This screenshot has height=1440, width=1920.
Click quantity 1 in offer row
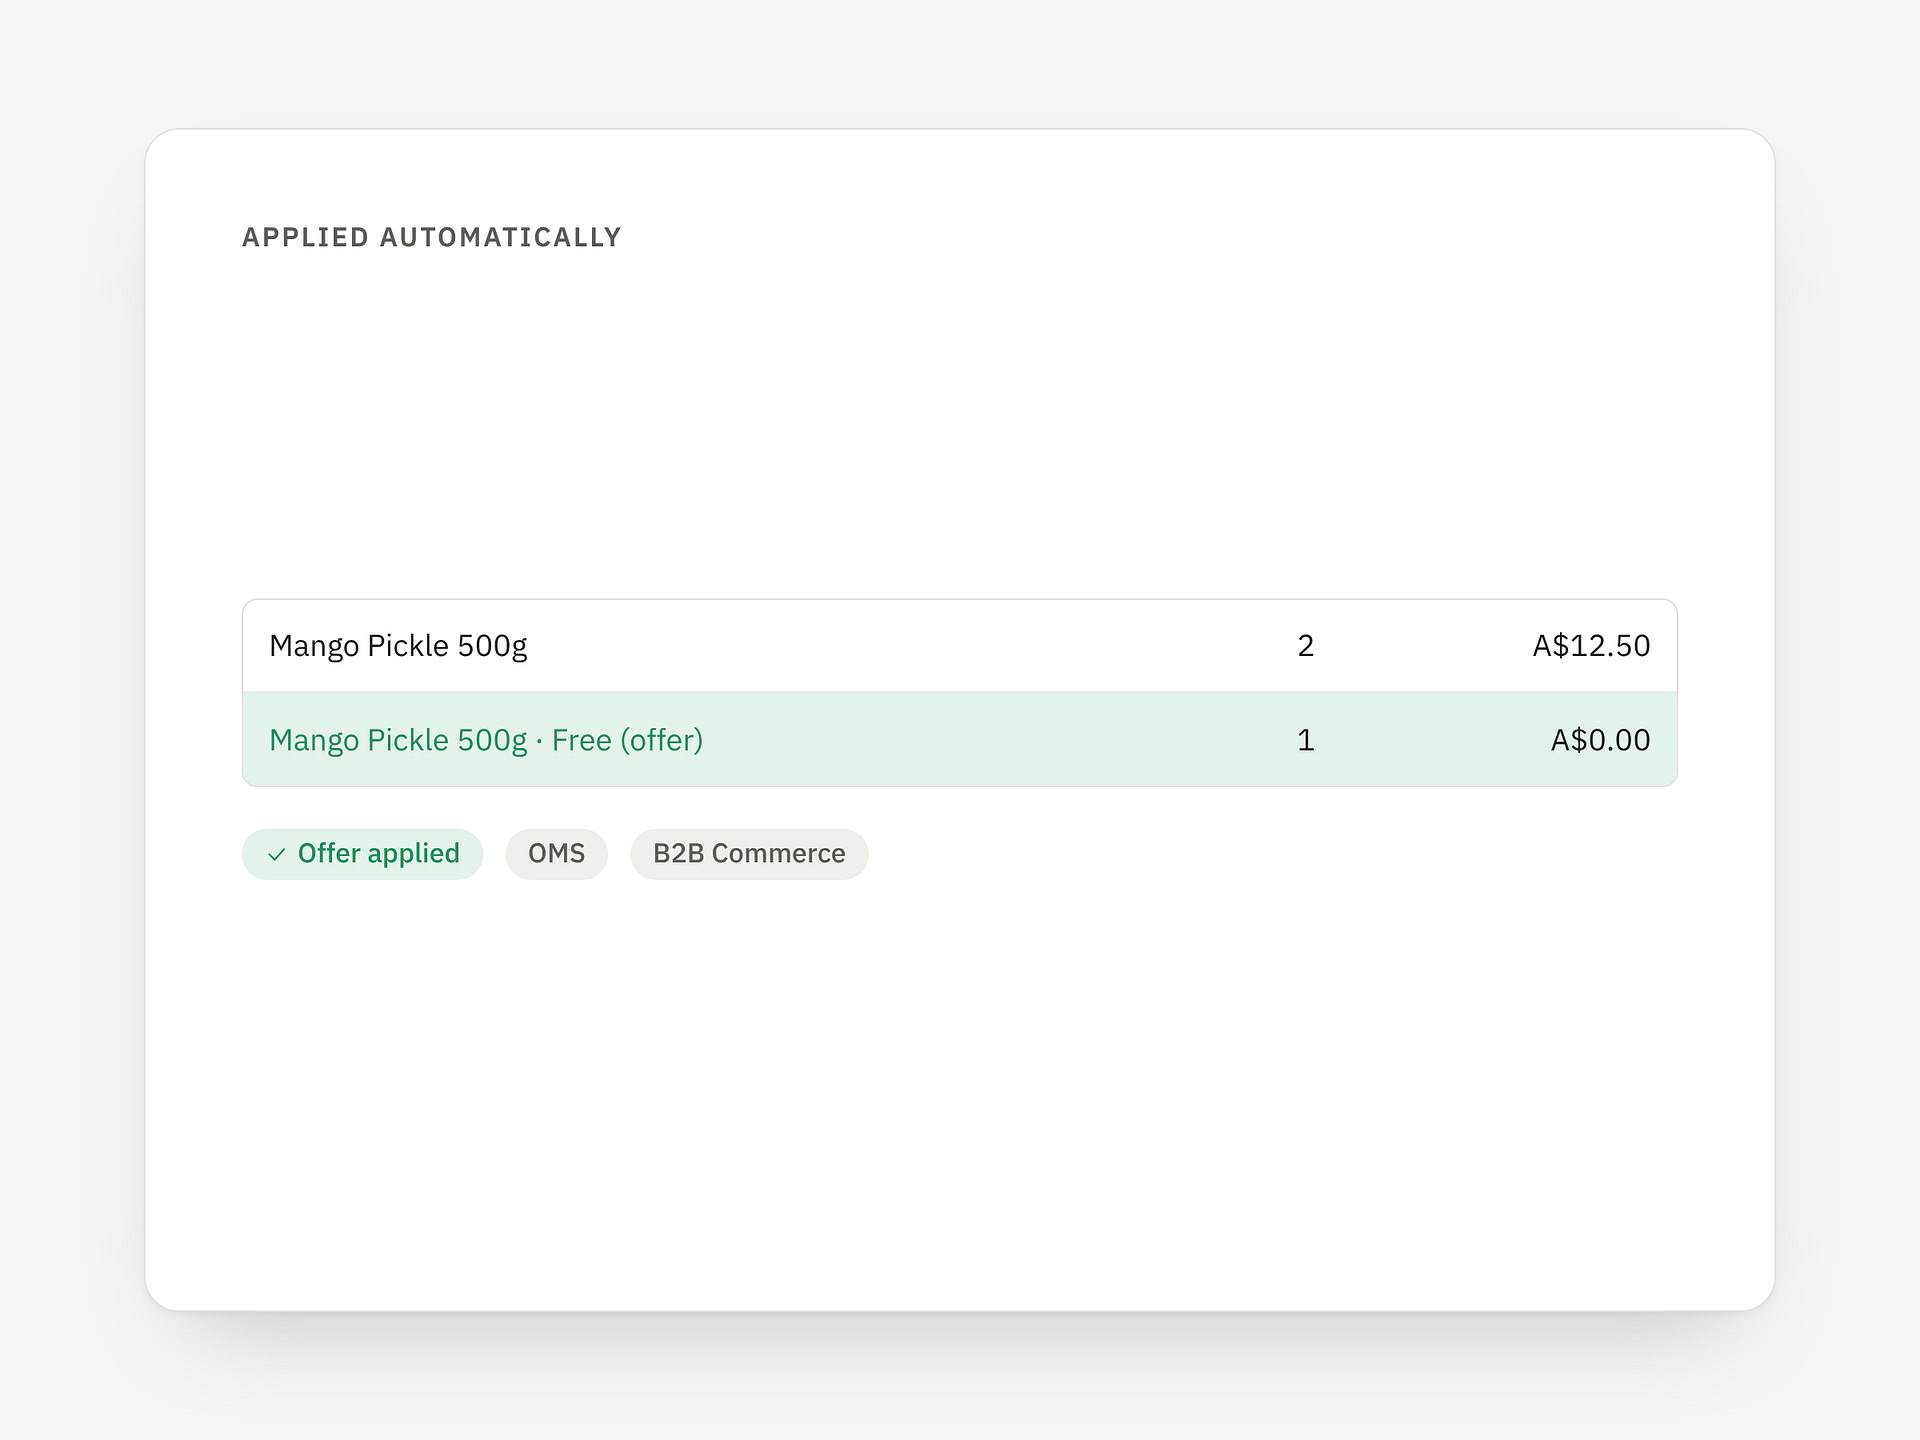pyautogui.click(x=1305, y=740)
